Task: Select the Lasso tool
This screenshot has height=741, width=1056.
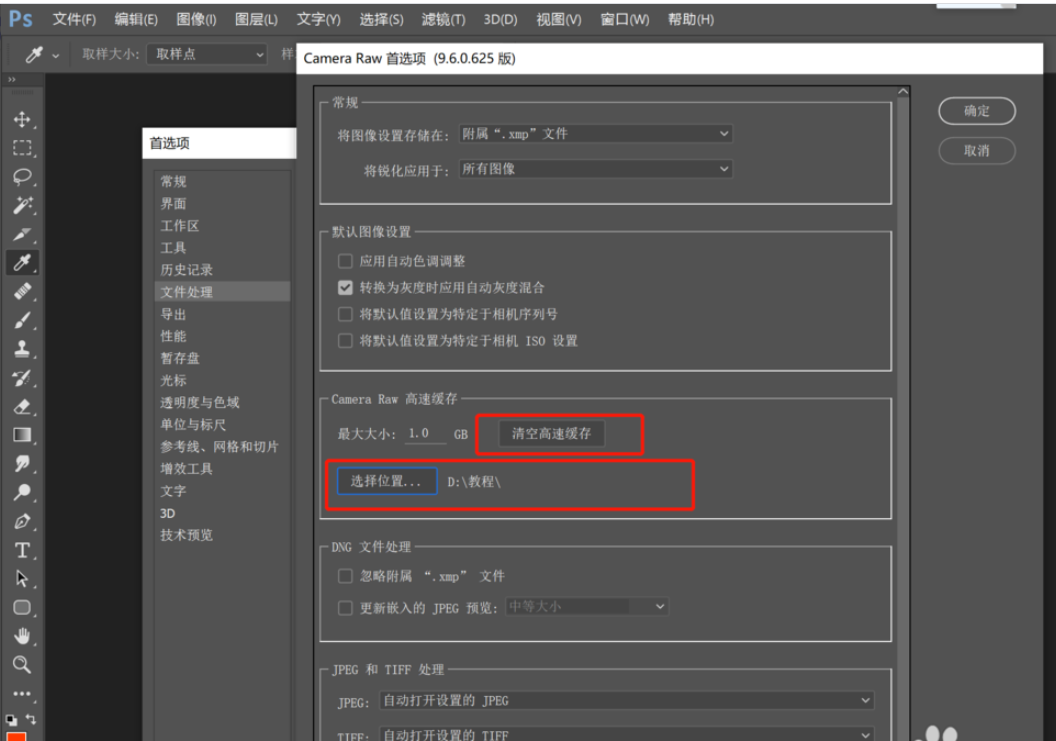Action: (22, 177)
